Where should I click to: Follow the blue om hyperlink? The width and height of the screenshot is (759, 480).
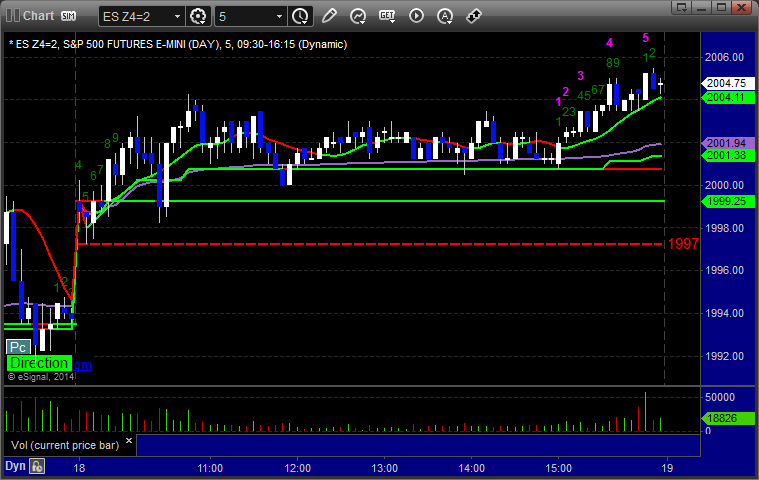[x=82, y=365]
